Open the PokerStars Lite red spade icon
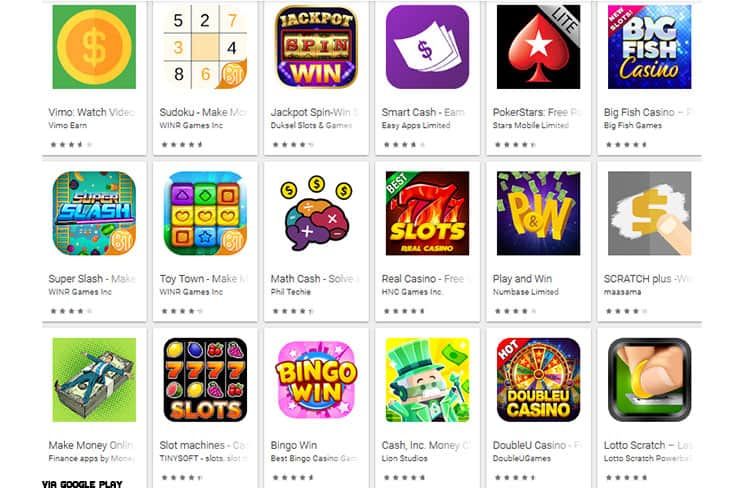 coord(538,47)
